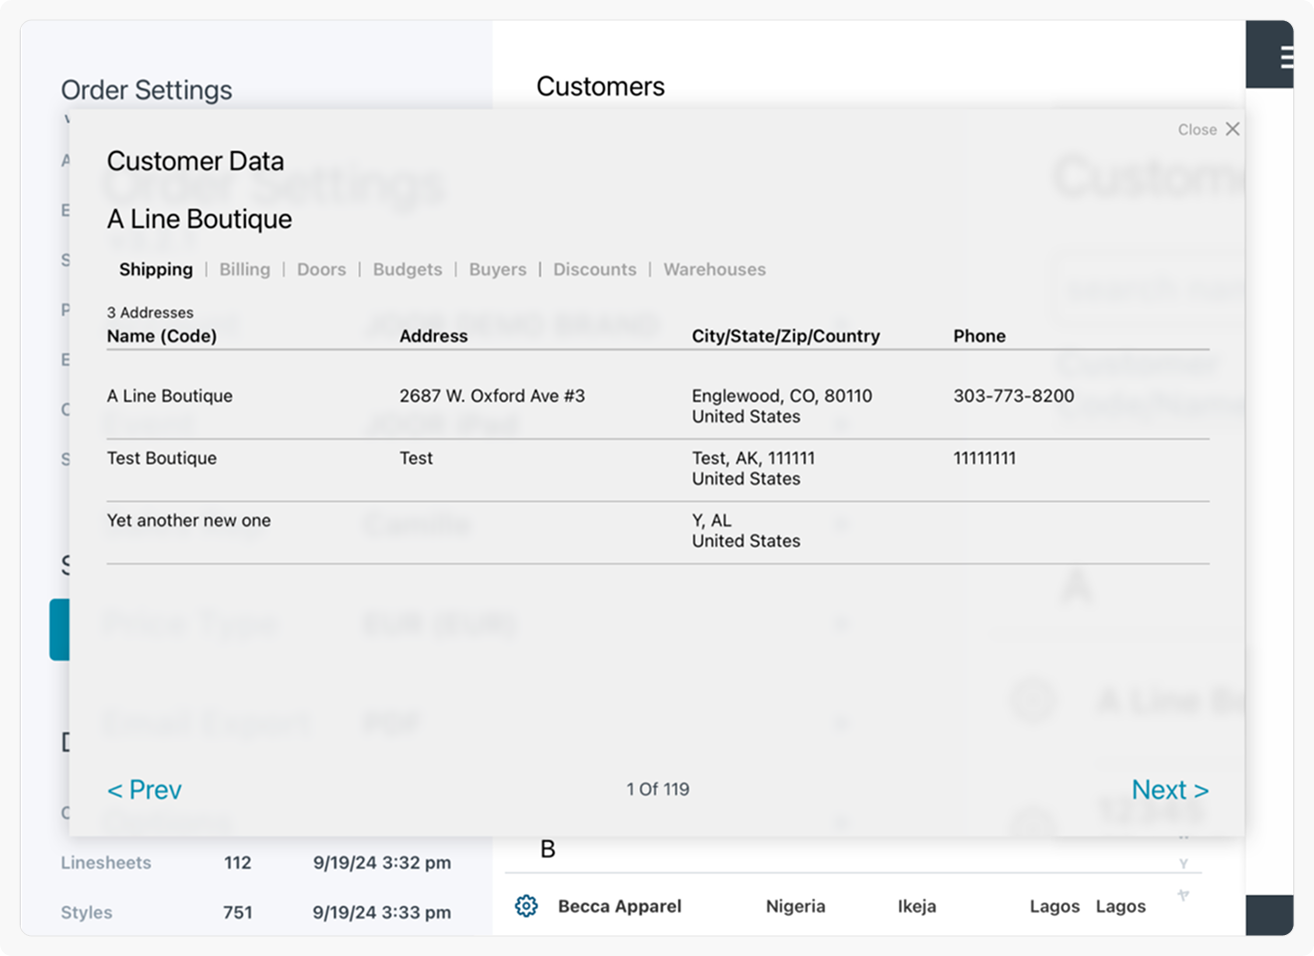The height and width of the screenshot is (956, 1314).
Task: Click the Styles data row
Action: (x=87, y=912)
